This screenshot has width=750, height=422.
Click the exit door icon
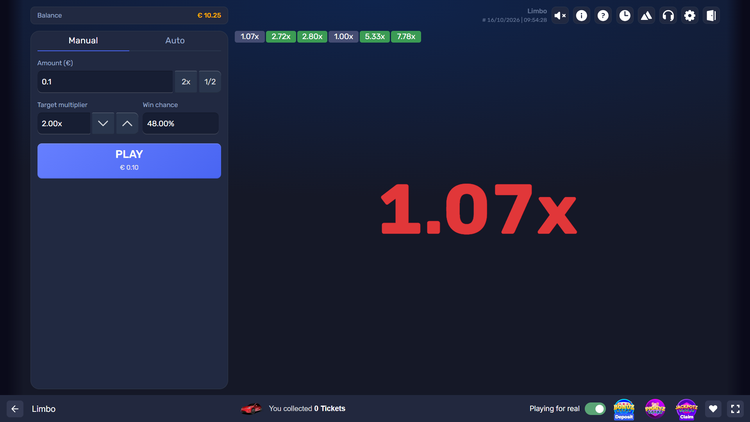coord(711,16)
